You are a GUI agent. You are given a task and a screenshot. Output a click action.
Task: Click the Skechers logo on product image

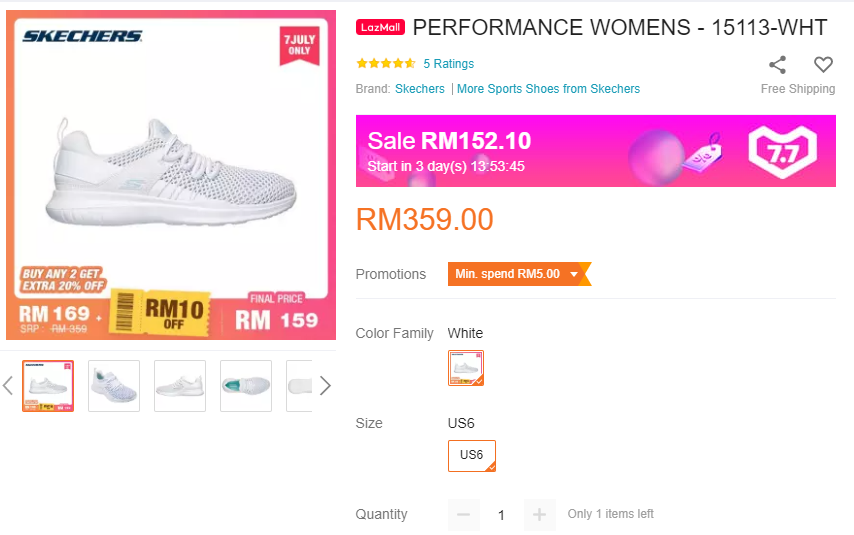coord(82,37)
